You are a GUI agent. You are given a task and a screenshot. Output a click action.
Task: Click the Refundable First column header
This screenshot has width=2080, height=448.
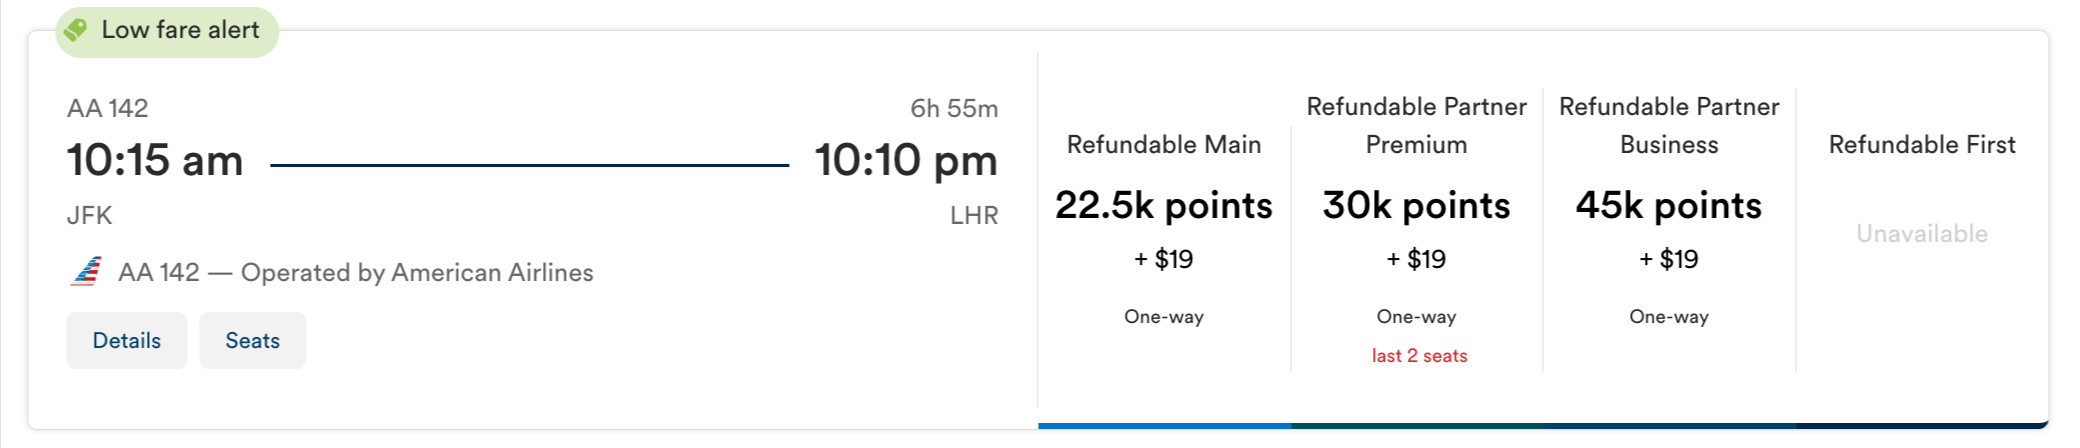click(x=1921, y=145)
